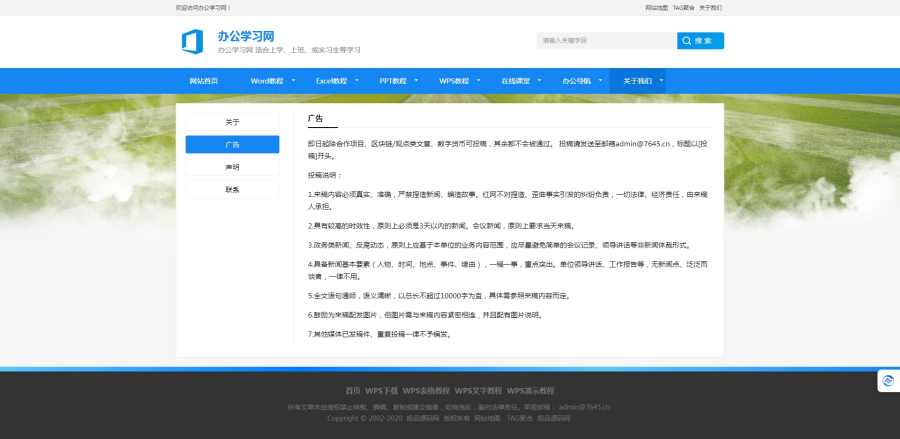This screenshot has width=900, height=439.
Task: Expand the Word教程 dropdown arrow
Action: point(293,80)
